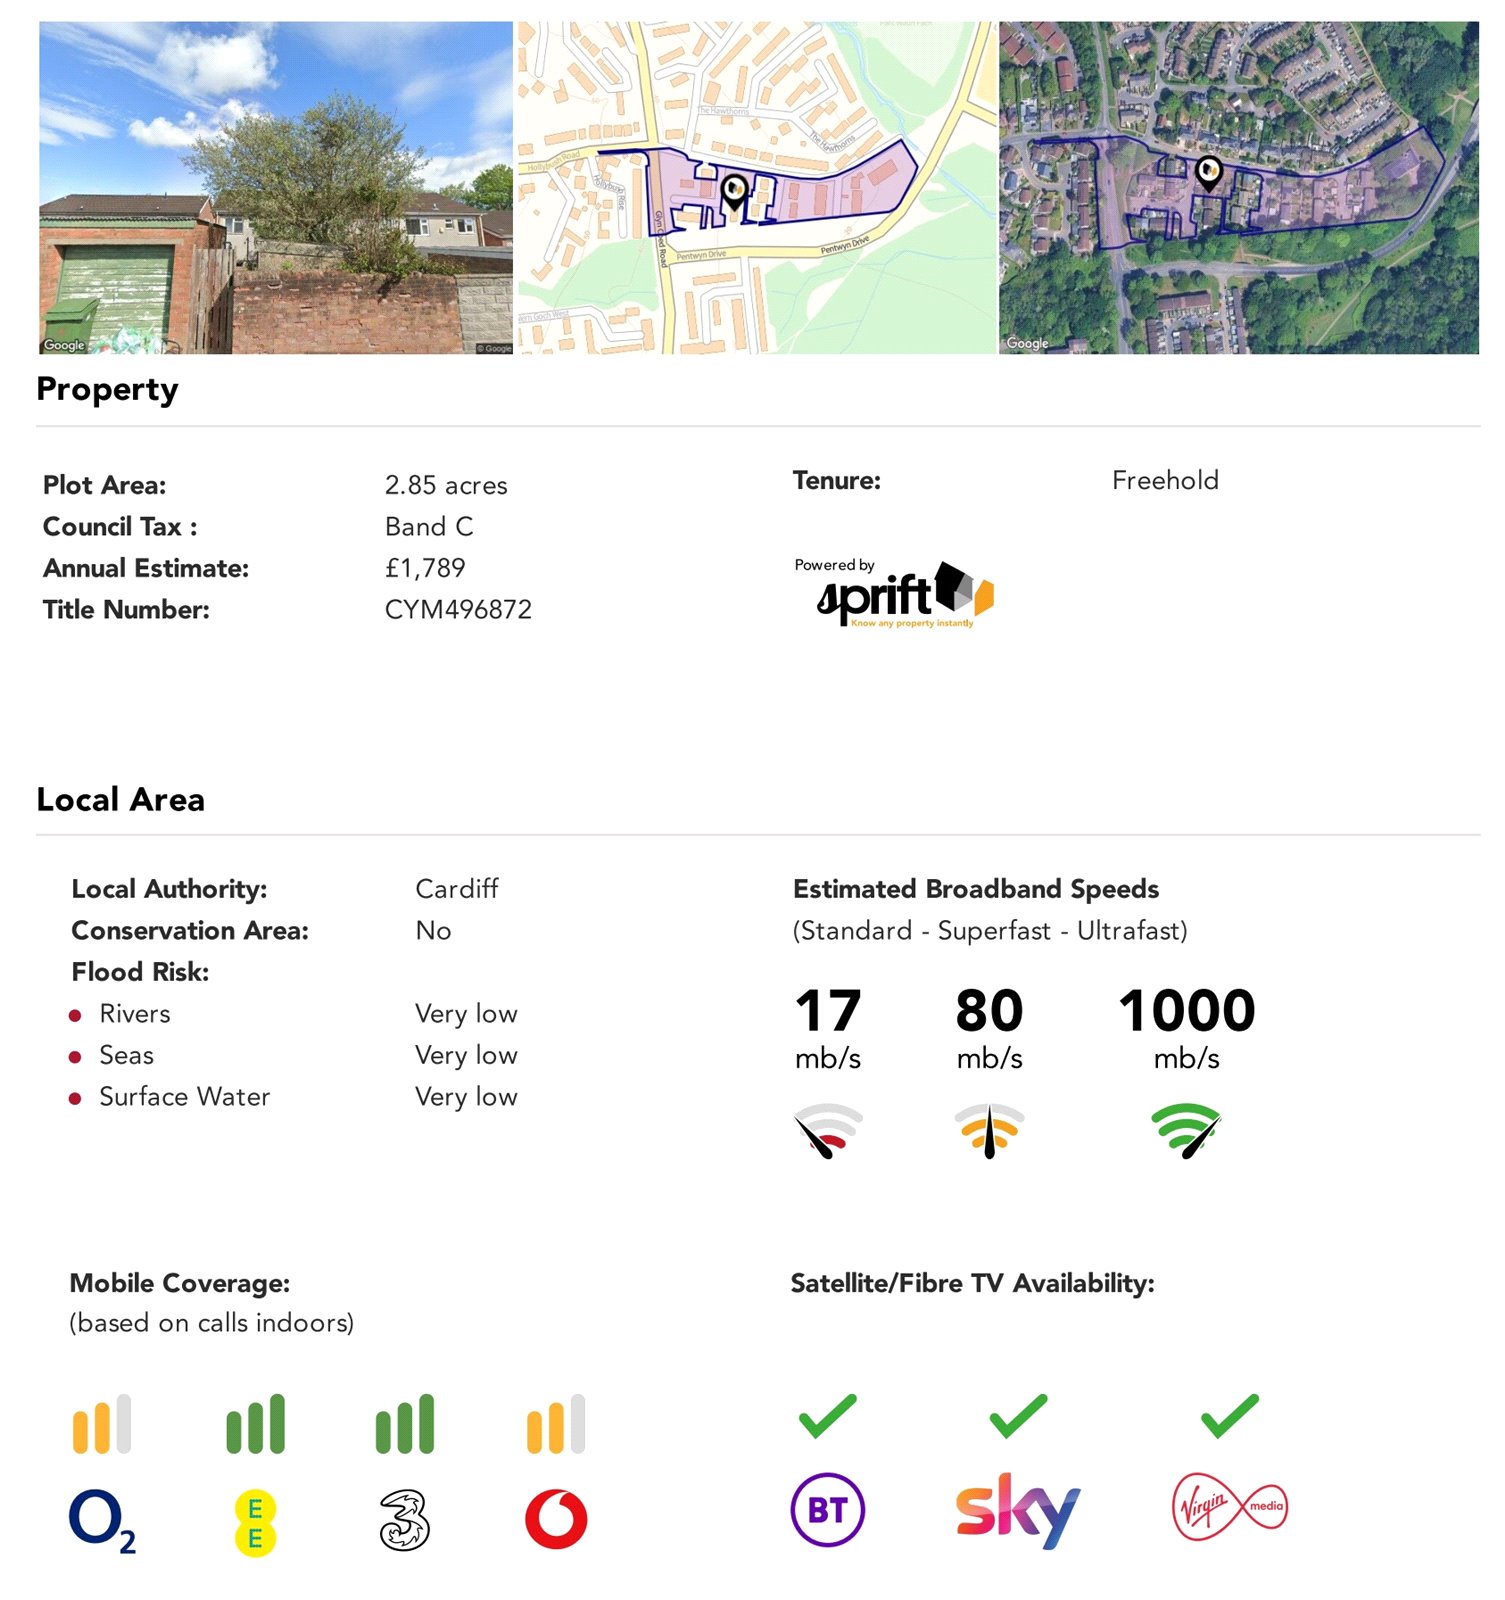Viewport: 1505px width, 1600px height.
Task: Click the EE network logo
Action: (255, 1522)
